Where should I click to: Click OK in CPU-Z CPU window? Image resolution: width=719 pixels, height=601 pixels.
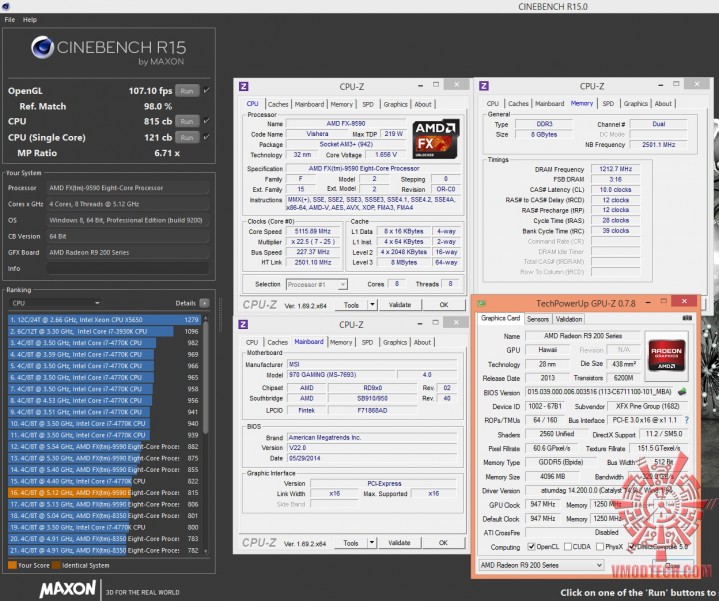(444, 304)
